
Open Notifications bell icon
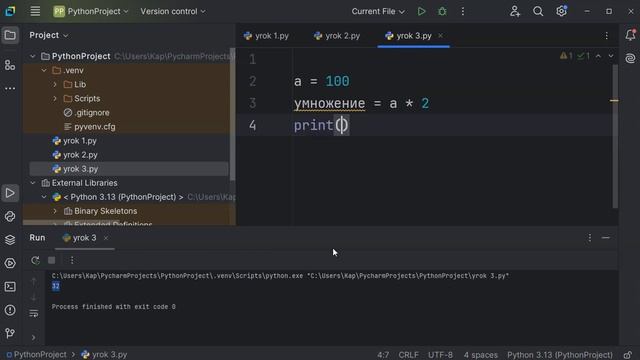pyautogui.click(x=630, y=35)
